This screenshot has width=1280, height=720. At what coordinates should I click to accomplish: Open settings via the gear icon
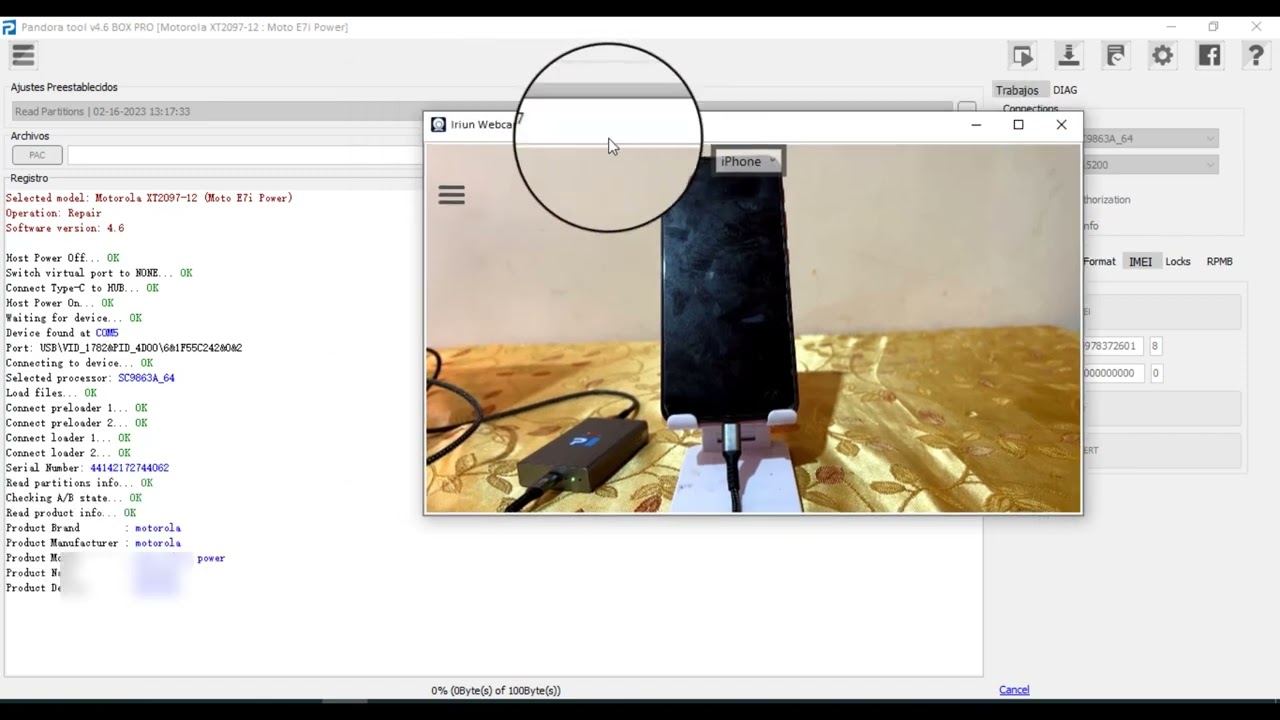coord(1162,56)
